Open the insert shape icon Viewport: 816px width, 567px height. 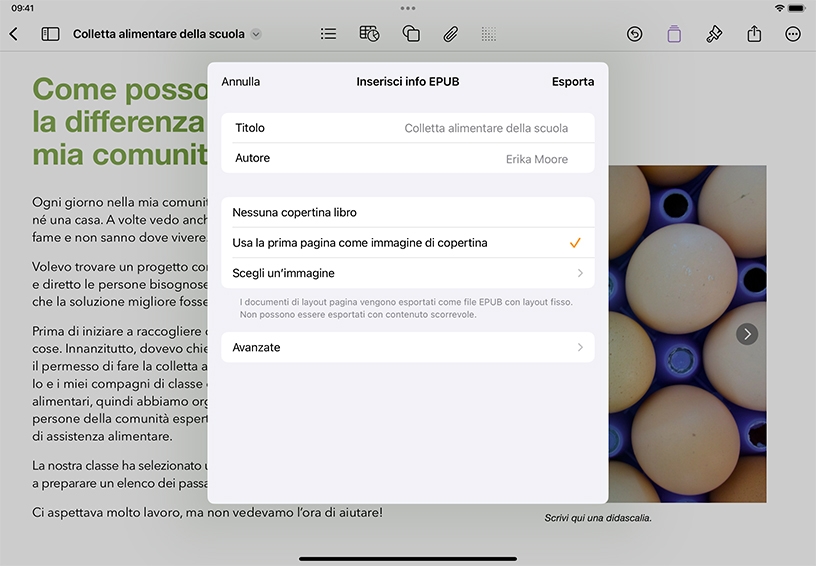tap(411, 34)
